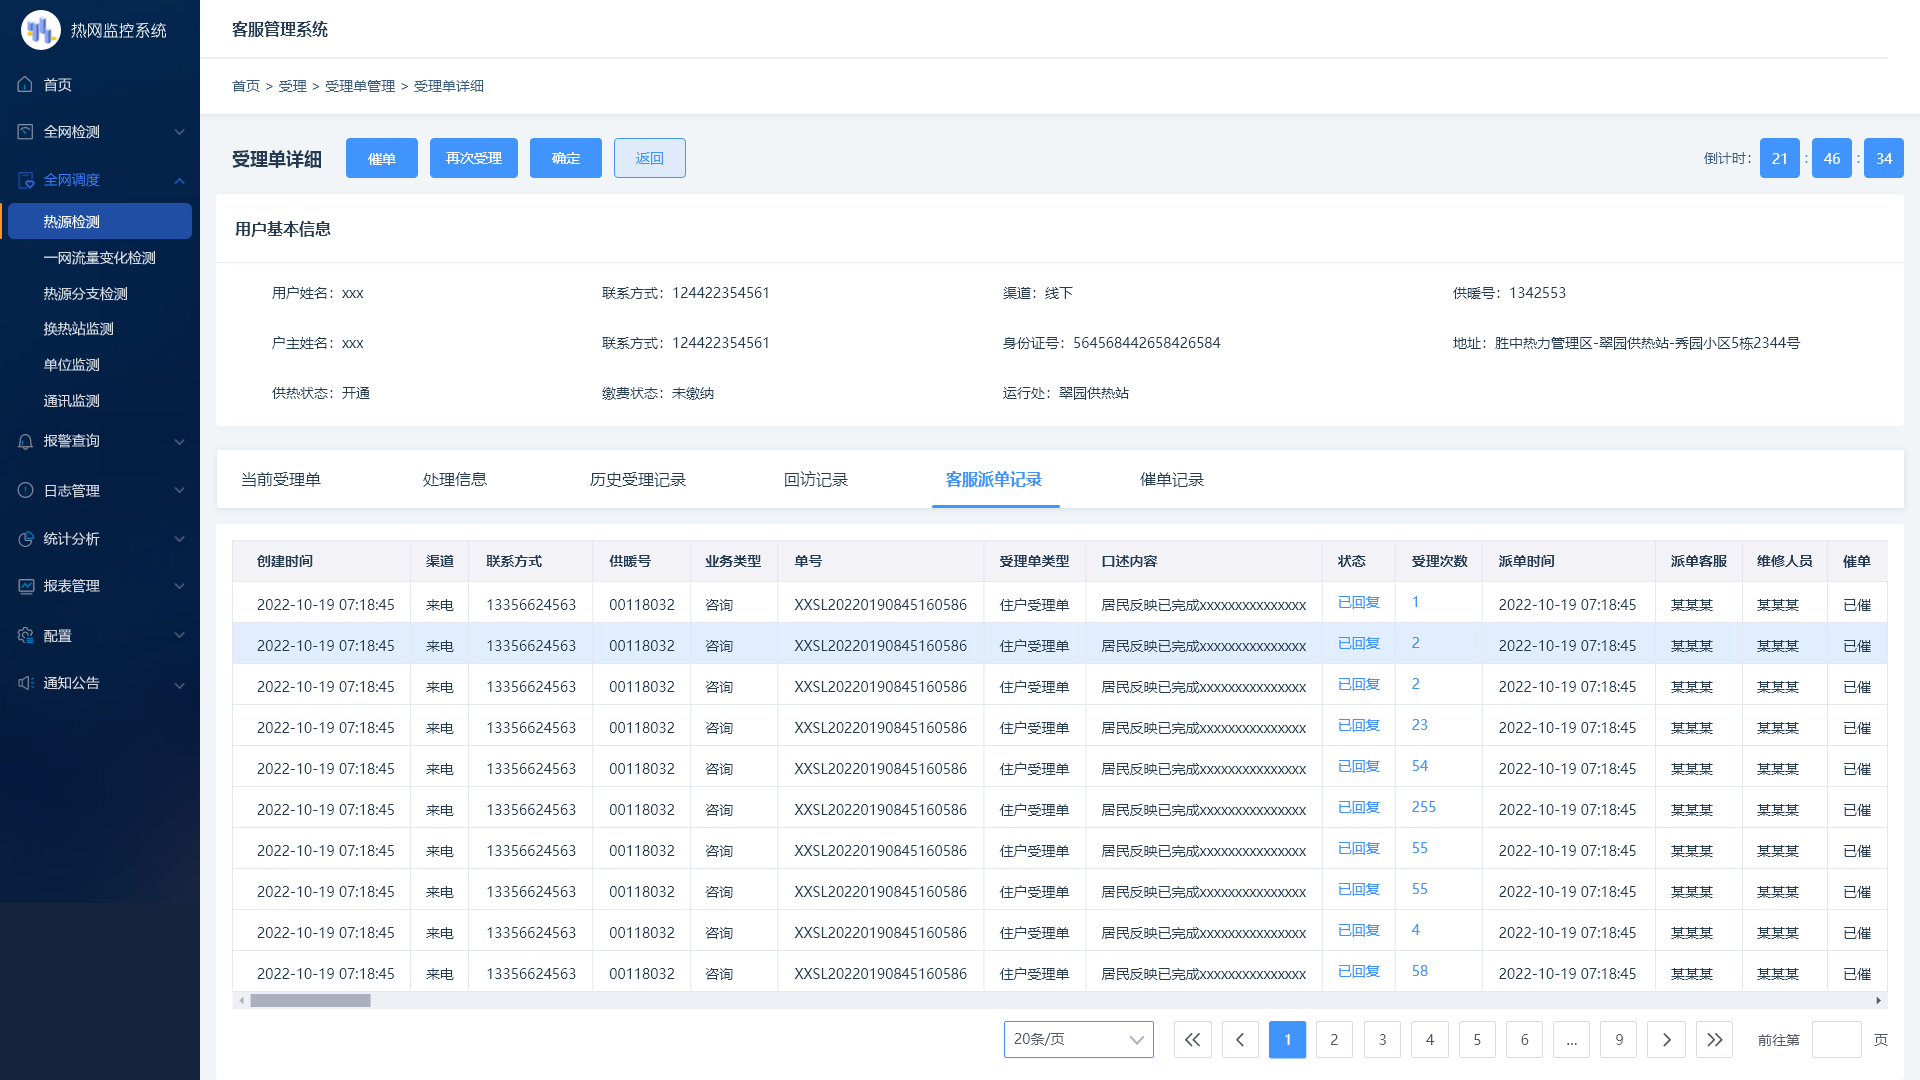Open page 5 in pagination
Screen dimensions: 1920x1080
(x=1477, y=1040)
